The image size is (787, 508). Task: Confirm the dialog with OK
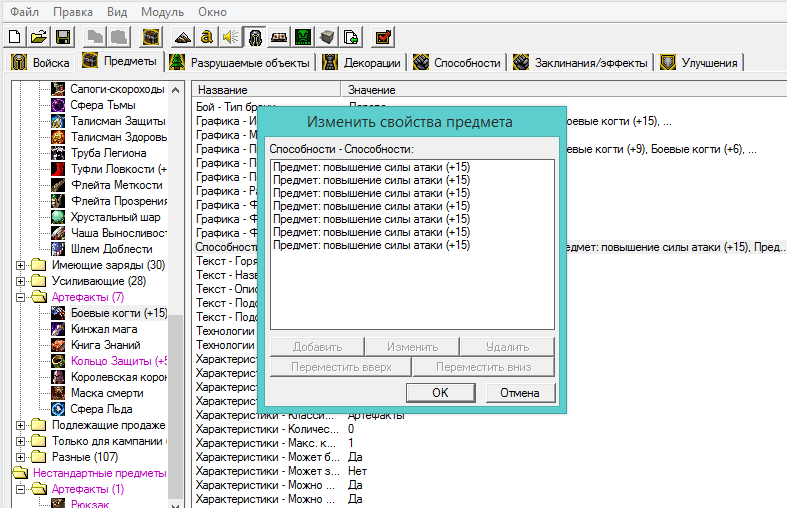440,393
